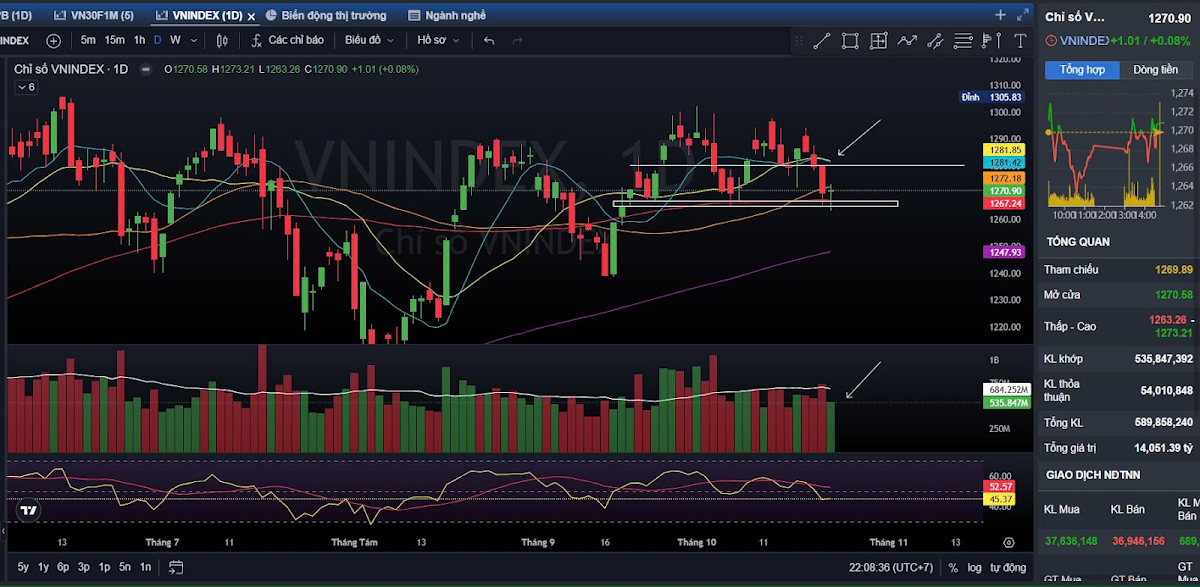1200x587 pixels.
Task: Set chart interval to 1h
Action: (139, 40)
